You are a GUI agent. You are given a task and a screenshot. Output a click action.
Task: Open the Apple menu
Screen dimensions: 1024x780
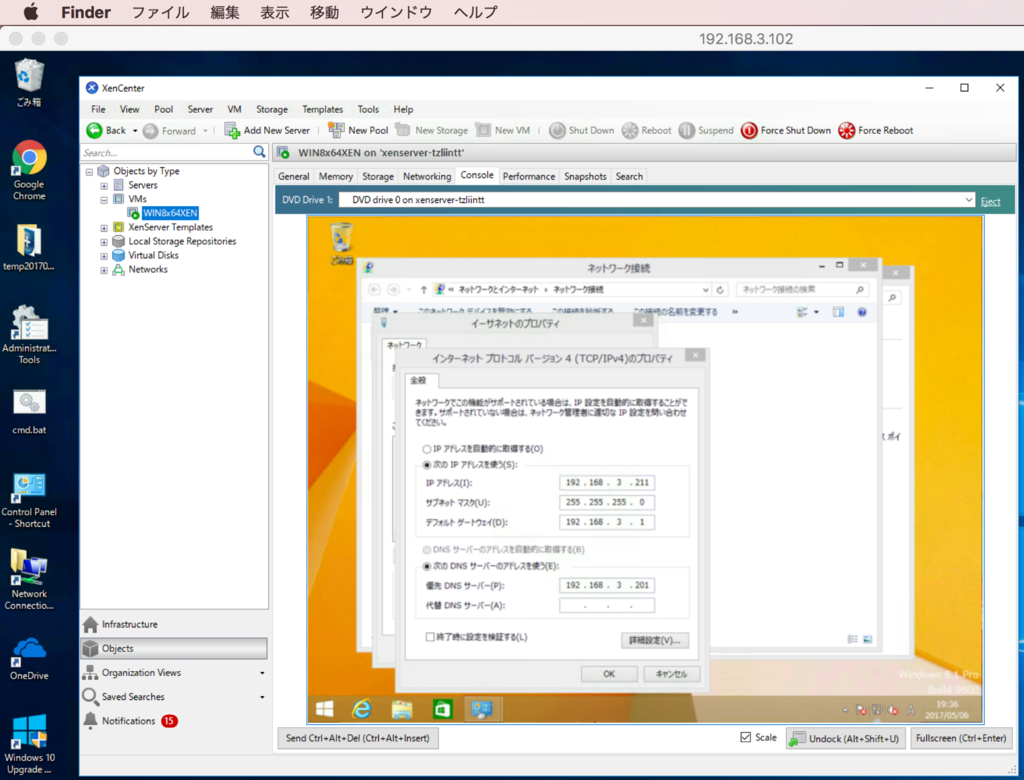pos(31,12)
